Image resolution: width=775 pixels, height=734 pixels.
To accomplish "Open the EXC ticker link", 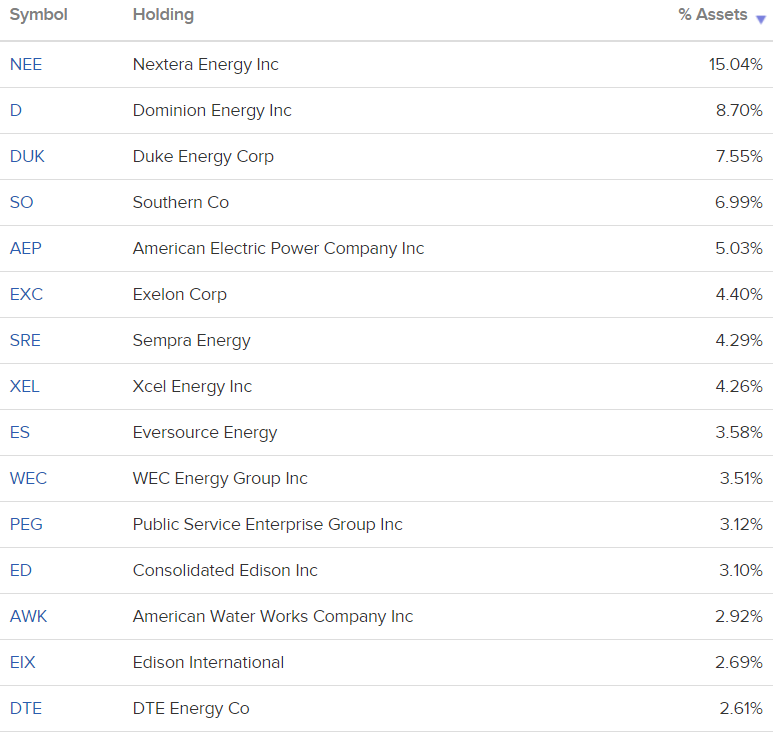I will pos(26,294).
